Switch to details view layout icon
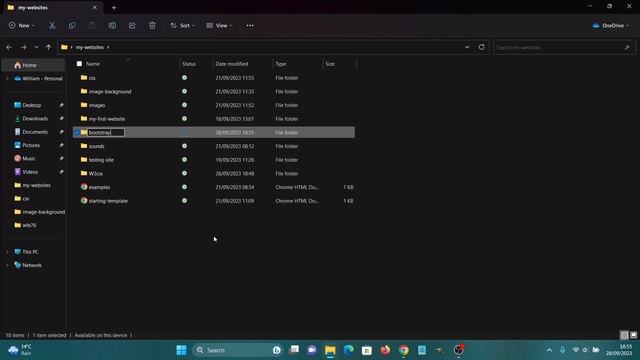The height and width of the screenshot is (360, 640). (624, 335)
